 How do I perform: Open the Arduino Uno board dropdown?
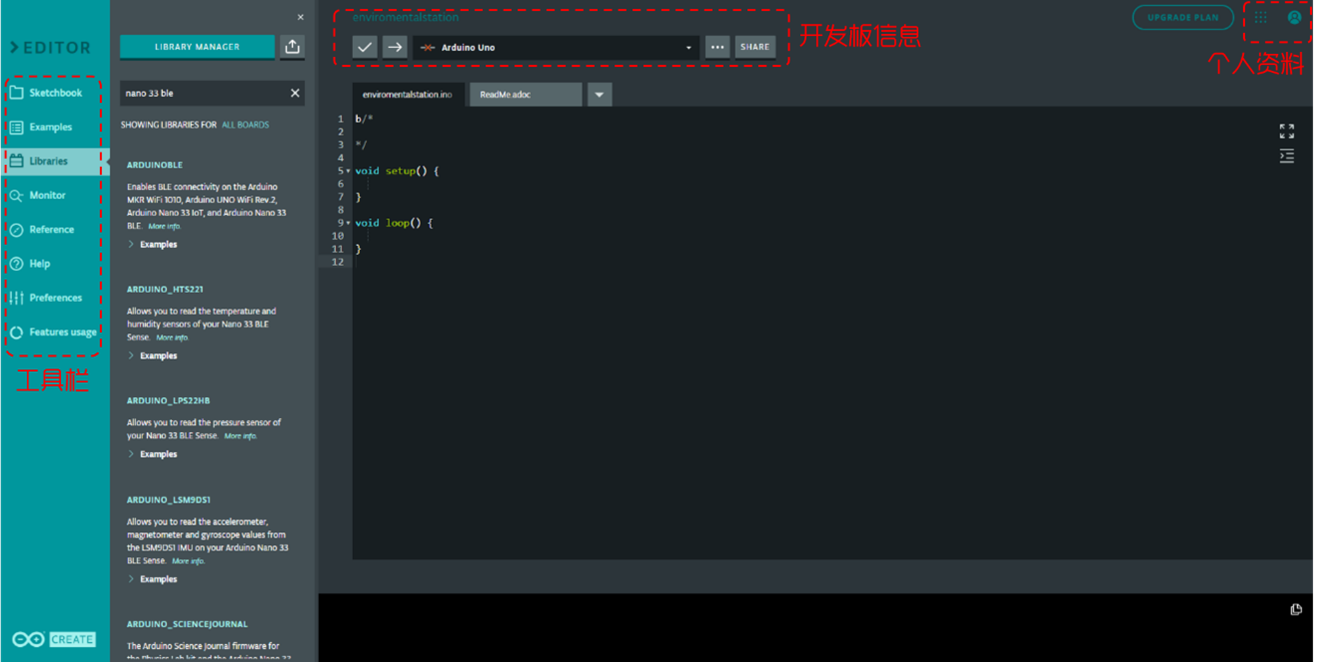[x=556, y=47]
